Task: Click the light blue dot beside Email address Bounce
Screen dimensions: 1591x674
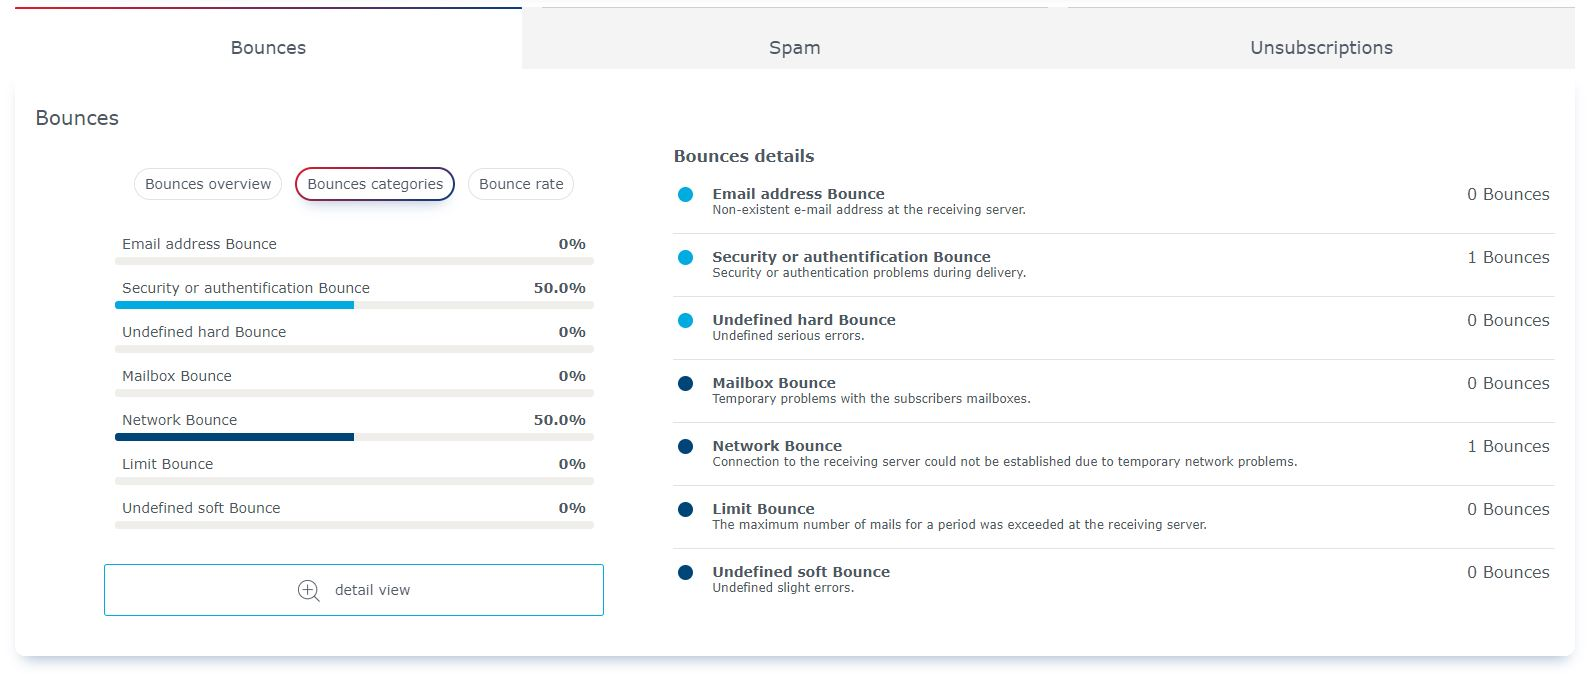Action: [685, 195]
